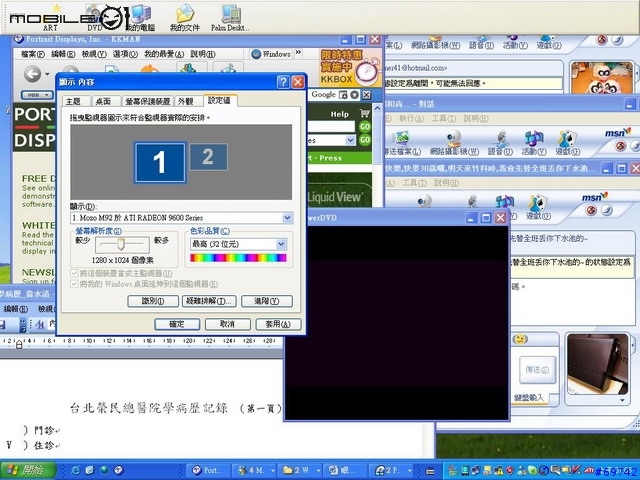640x480 pixels.
Task: Click the shopping cart icon on Portrait Displays page
Action: point(364,113)
